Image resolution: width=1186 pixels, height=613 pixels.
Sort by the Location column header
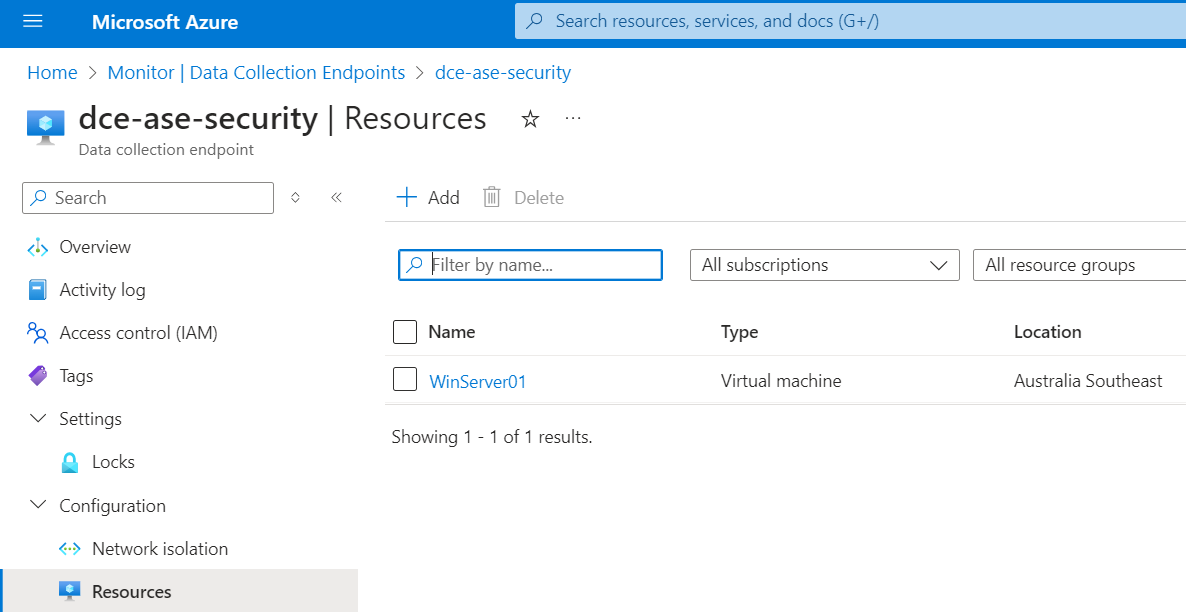pyautogui.click(x=1048, y=331)
